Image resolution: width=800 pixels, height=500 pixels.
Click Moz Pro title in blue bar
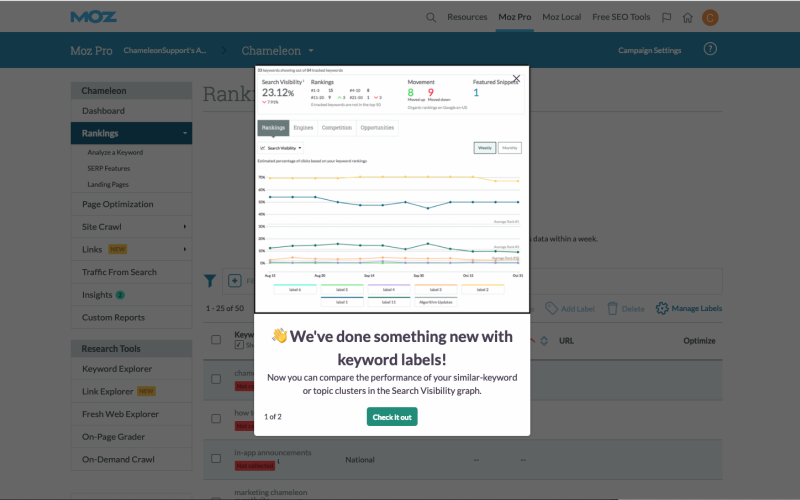click(x=91, y=51)
